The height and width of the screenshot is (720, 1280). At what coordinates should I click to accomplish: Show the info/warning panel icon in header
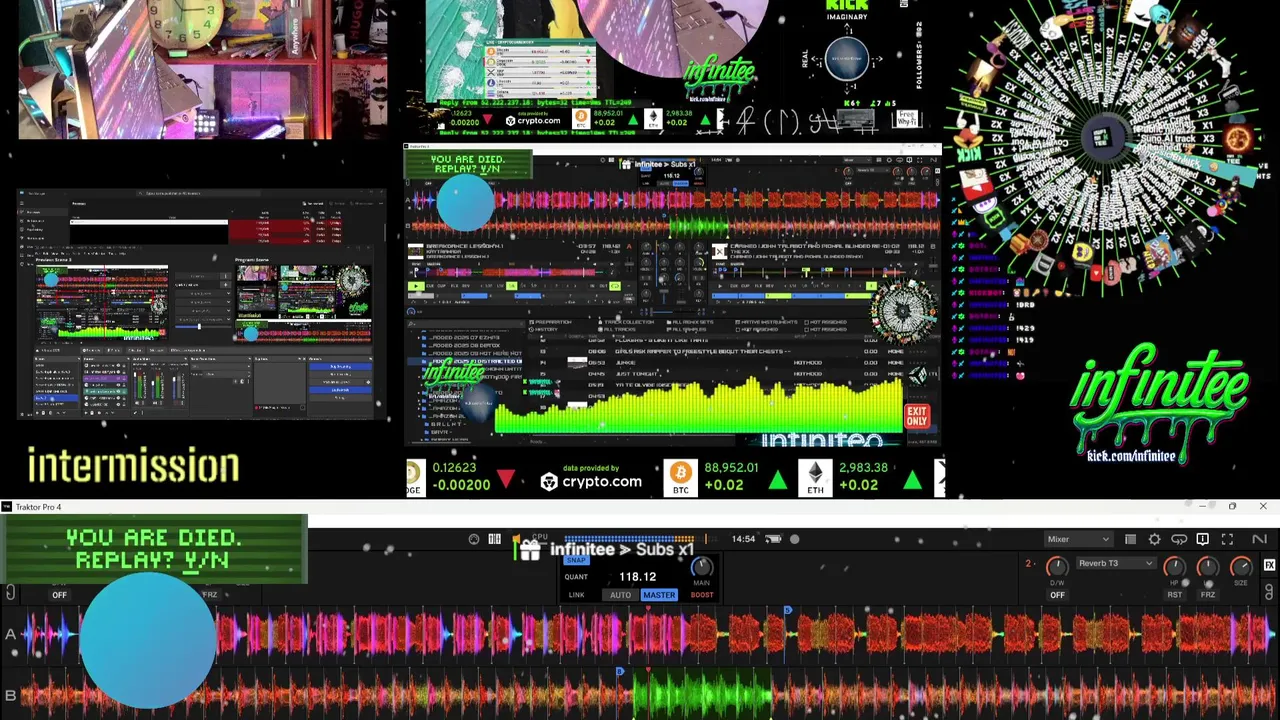(x=1203, y=539)
